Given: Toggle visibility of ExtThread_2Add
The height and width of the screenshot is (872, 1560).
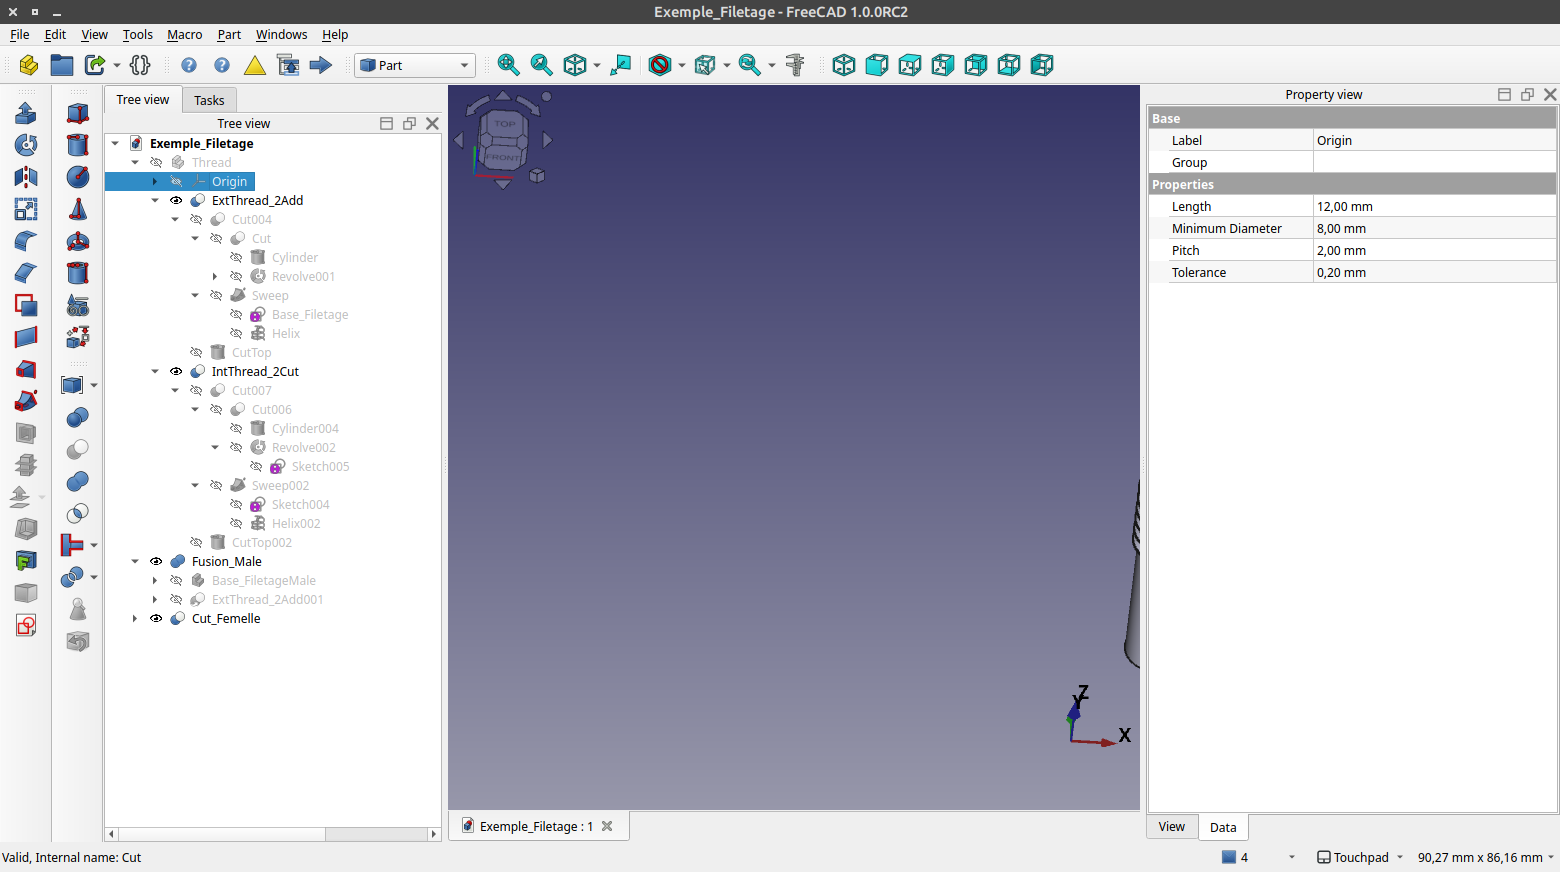Looking at the screenshot, I should (176, 201).
